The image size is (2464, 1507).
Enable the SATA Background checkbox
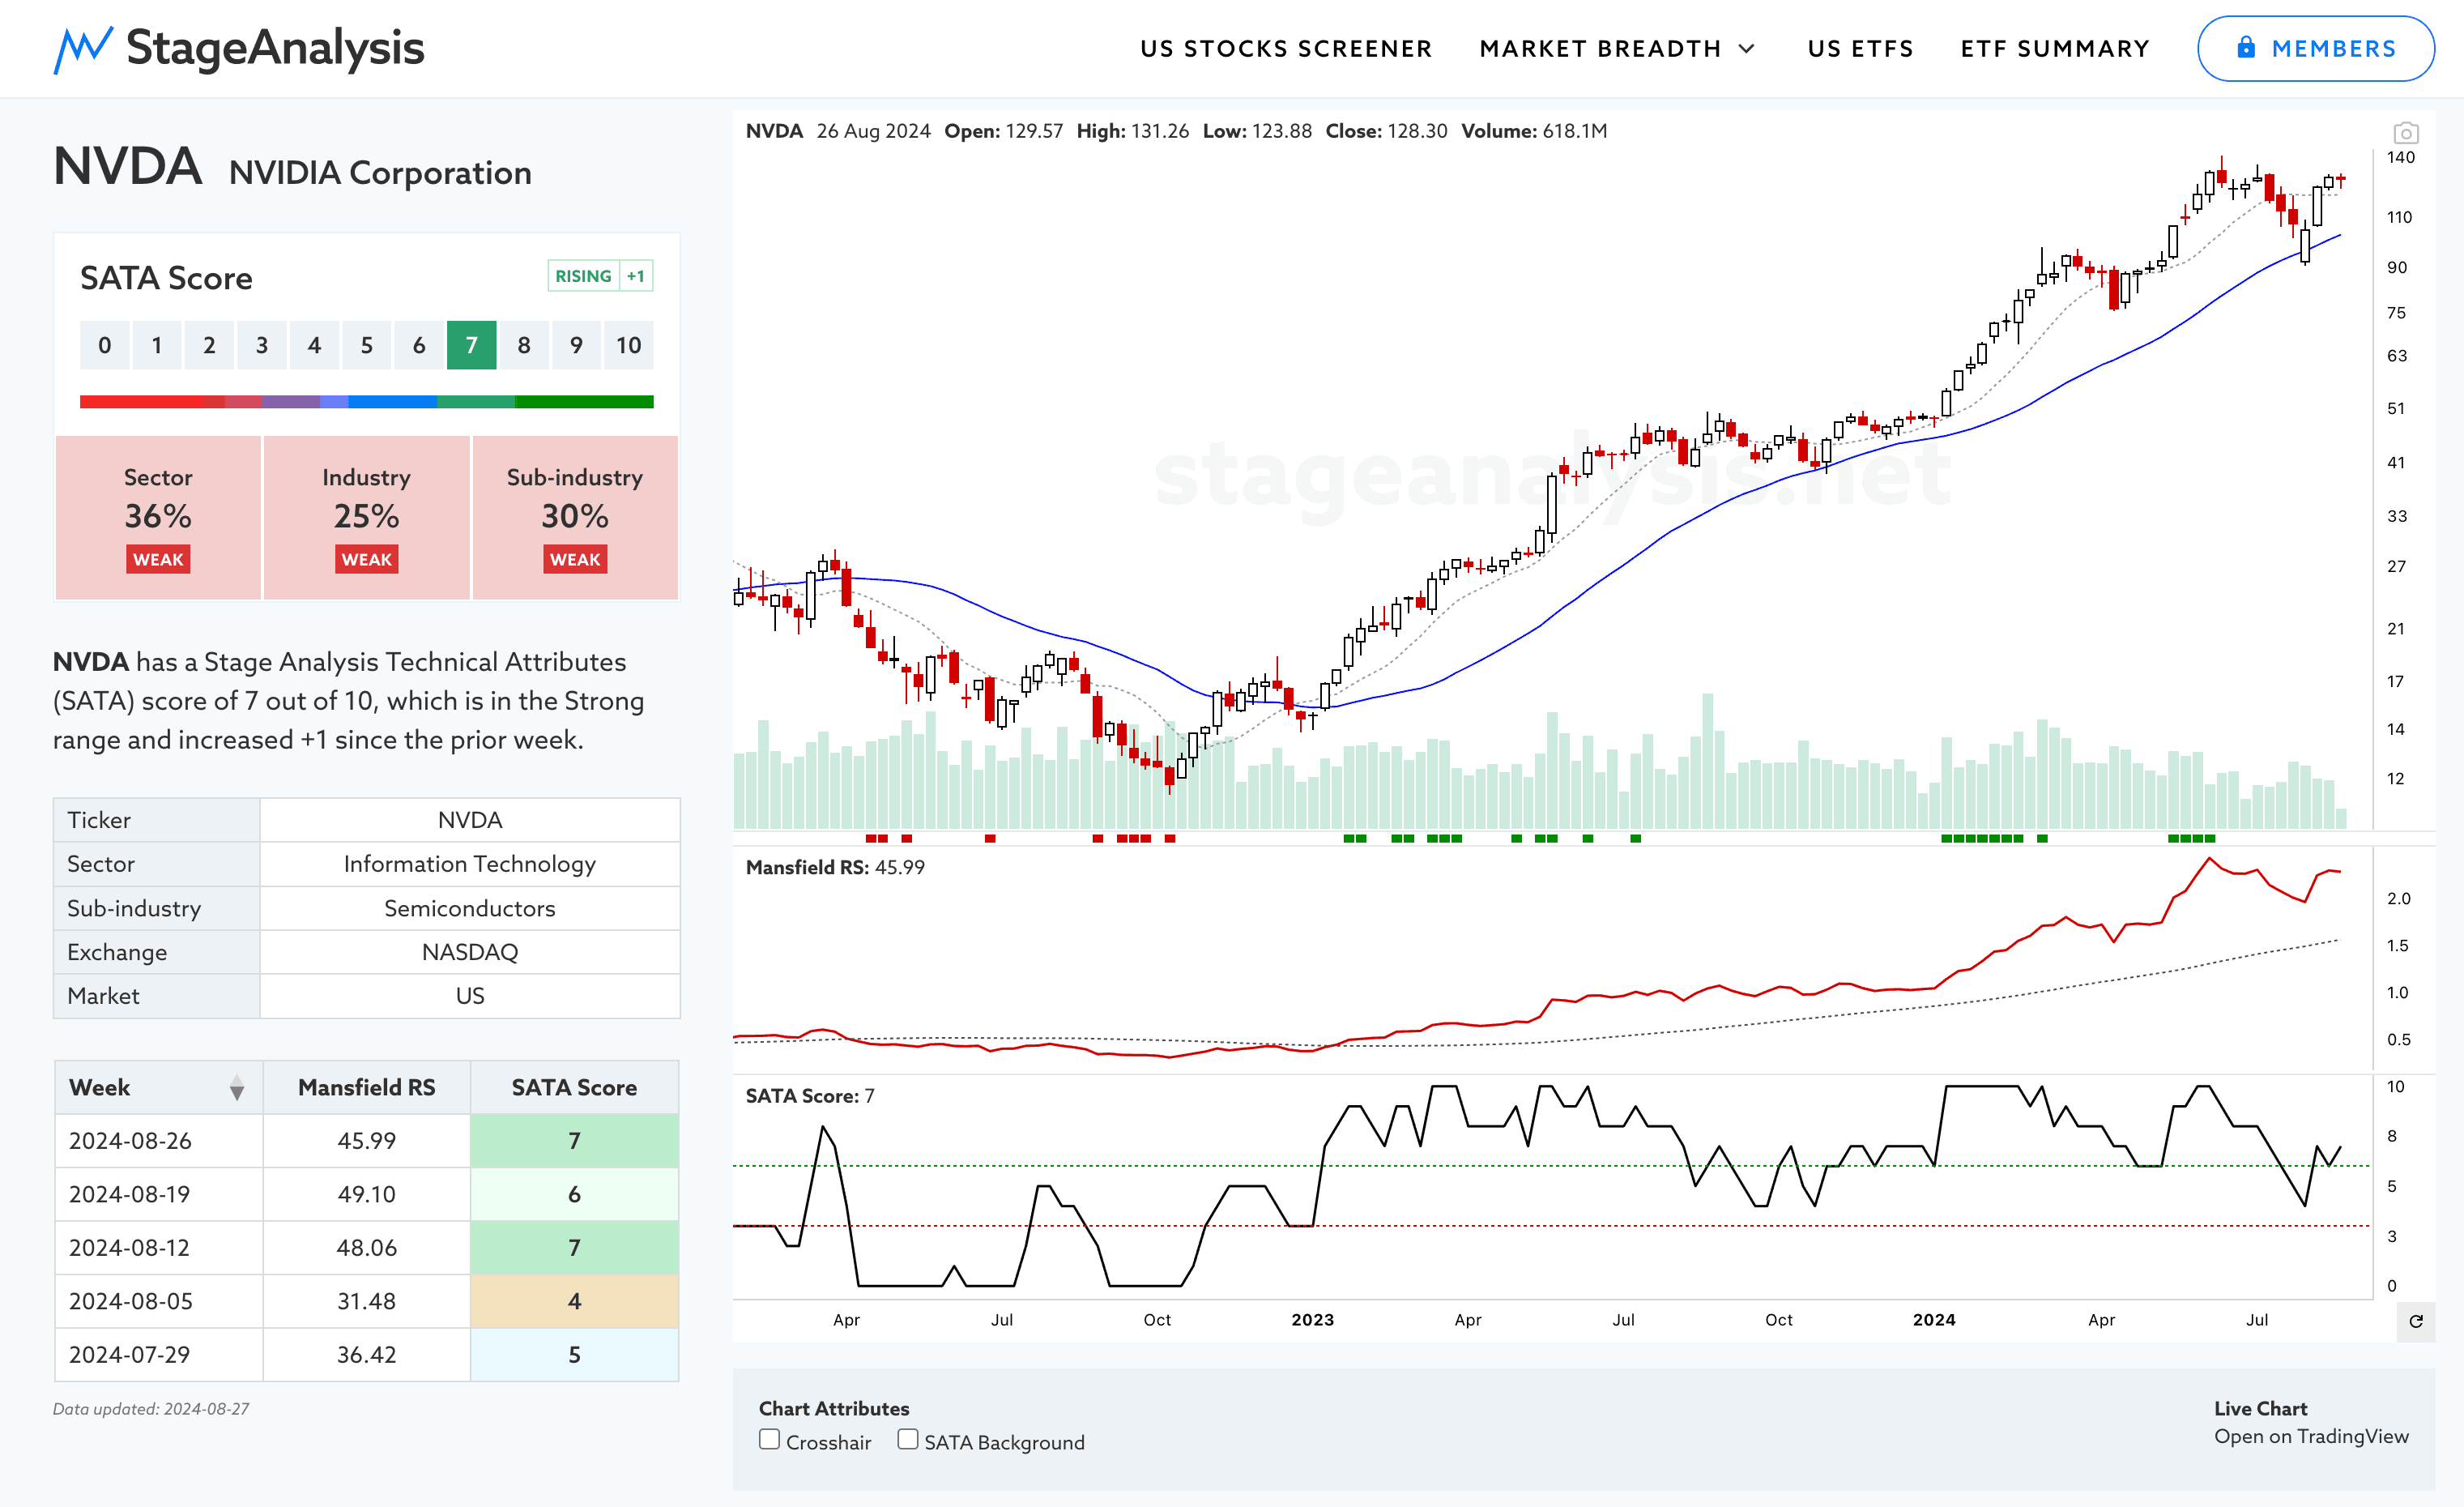click(x=907, y=1439)
